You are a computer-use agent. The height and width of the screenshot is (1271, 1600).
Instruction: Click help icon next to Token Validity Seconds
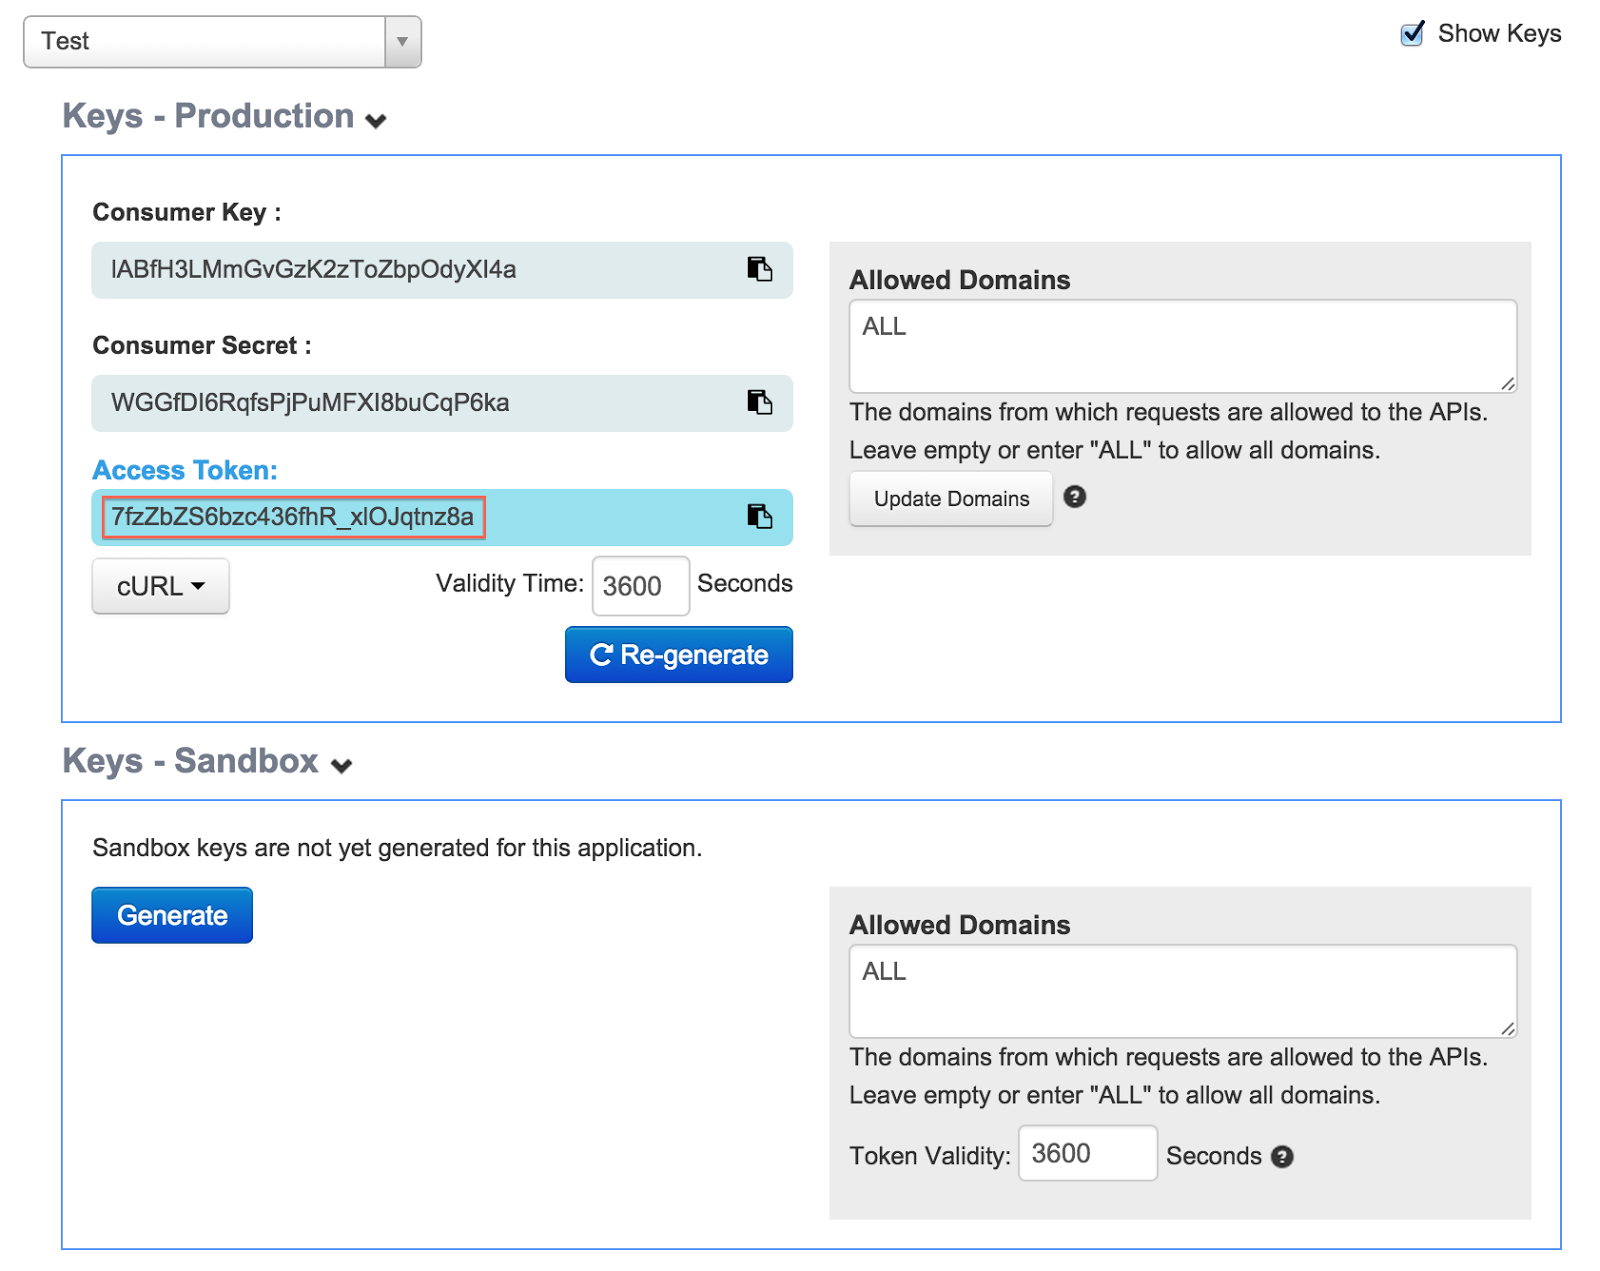pos(1282,1157)
